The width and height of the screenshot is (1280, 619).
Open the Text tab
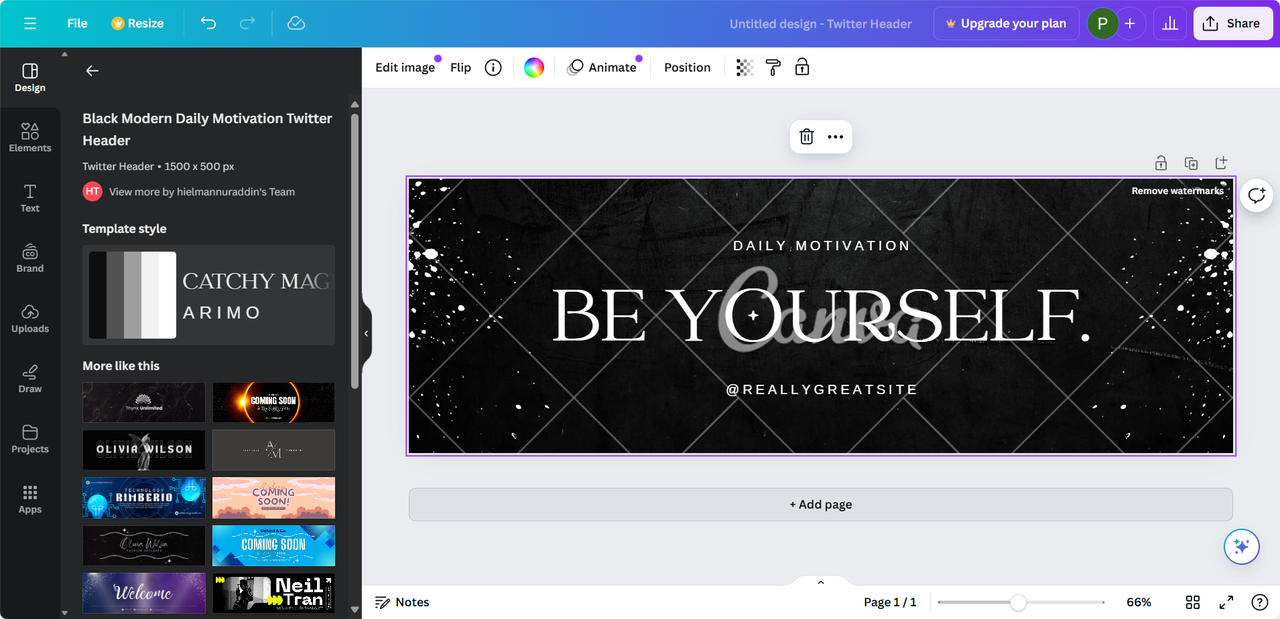pyautogui.click(x=30, y=198)
